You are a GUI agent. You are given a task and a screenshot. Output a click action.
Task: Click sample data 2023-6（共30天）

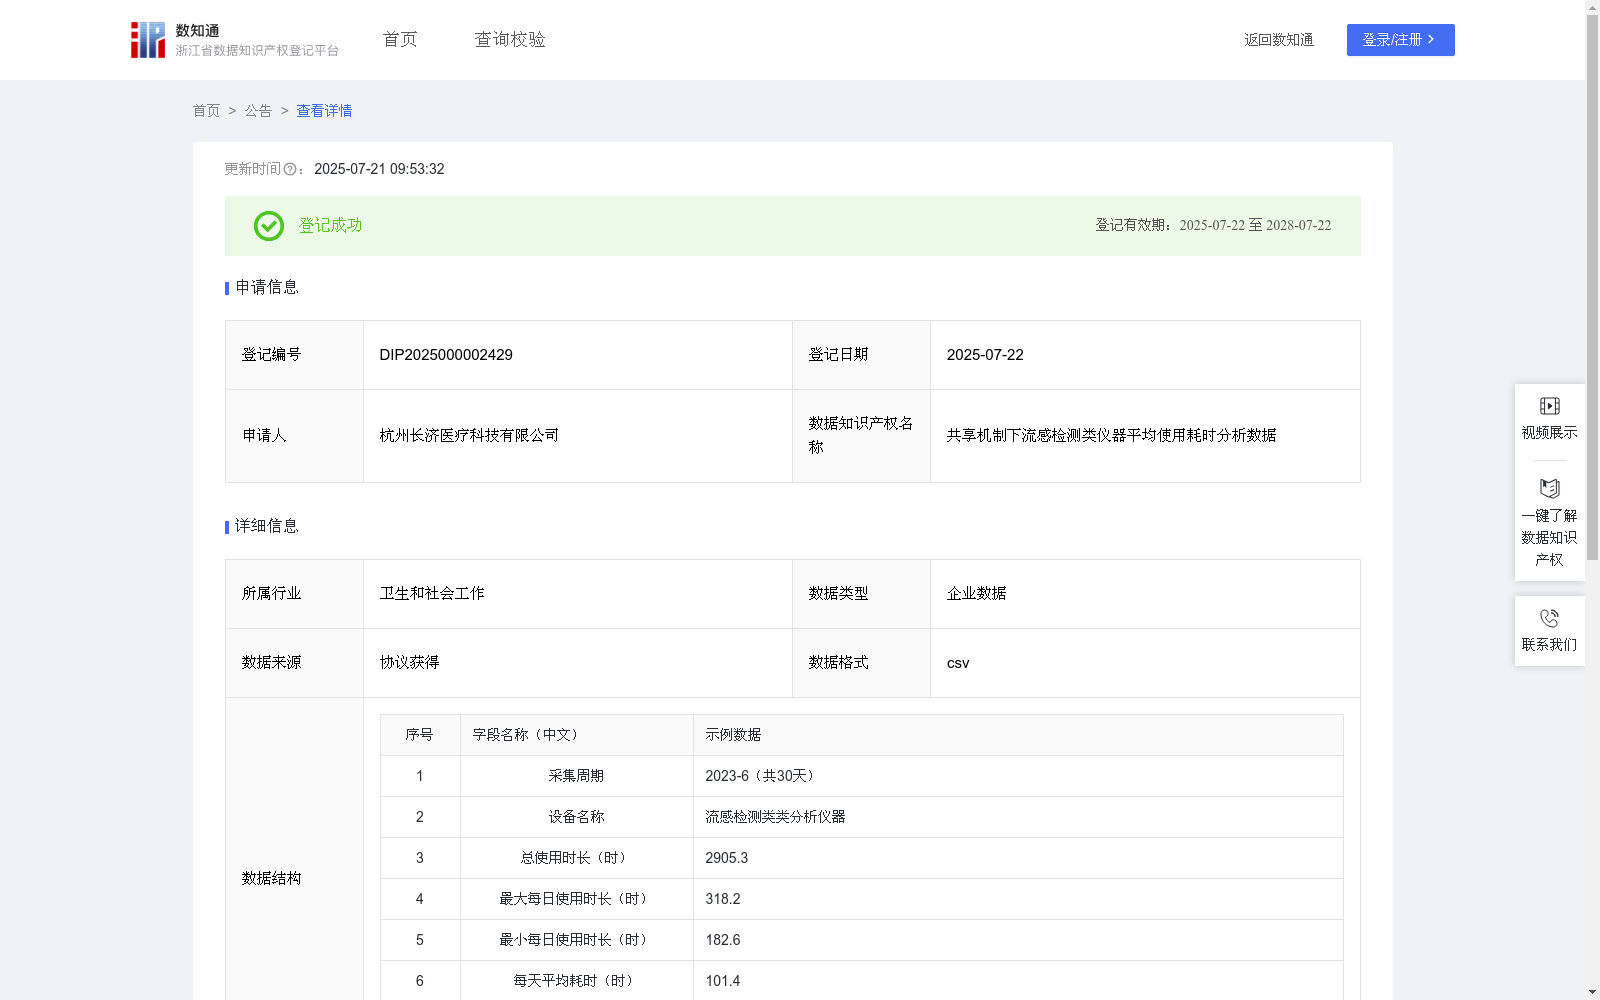[x=763, y=776]
